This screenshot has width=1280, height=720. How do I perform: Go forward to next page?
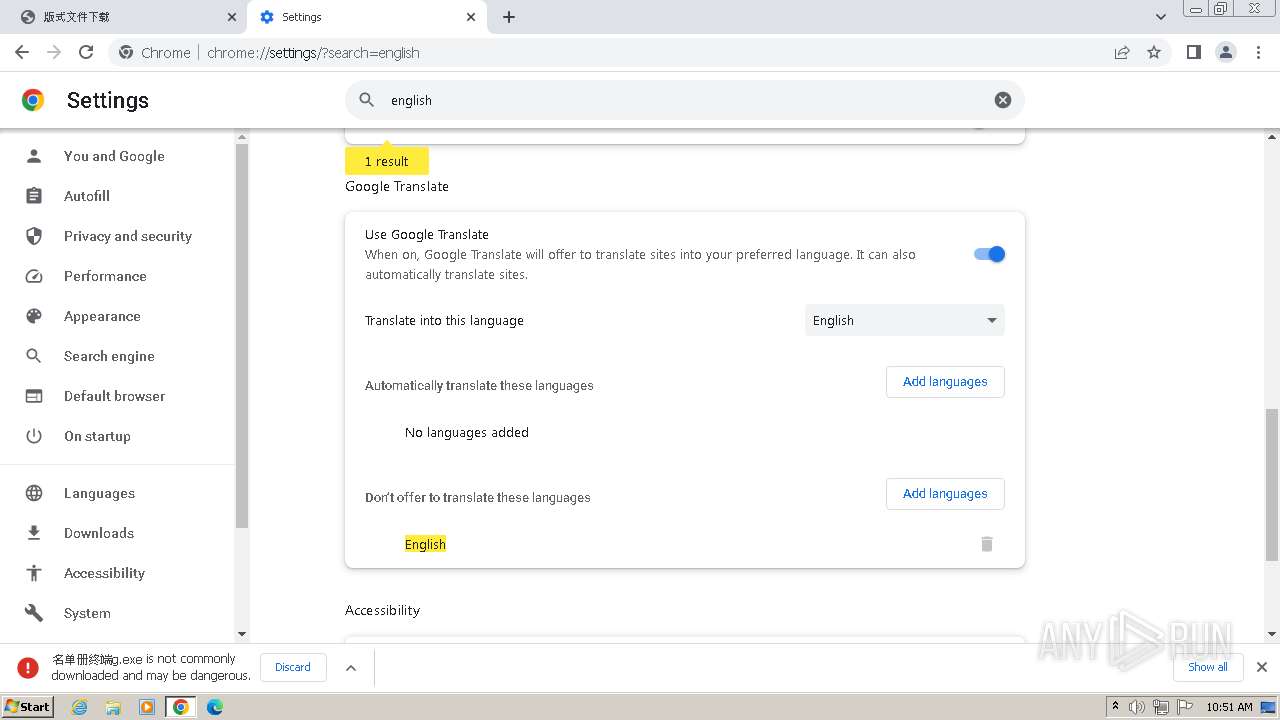tap(54, 52)
